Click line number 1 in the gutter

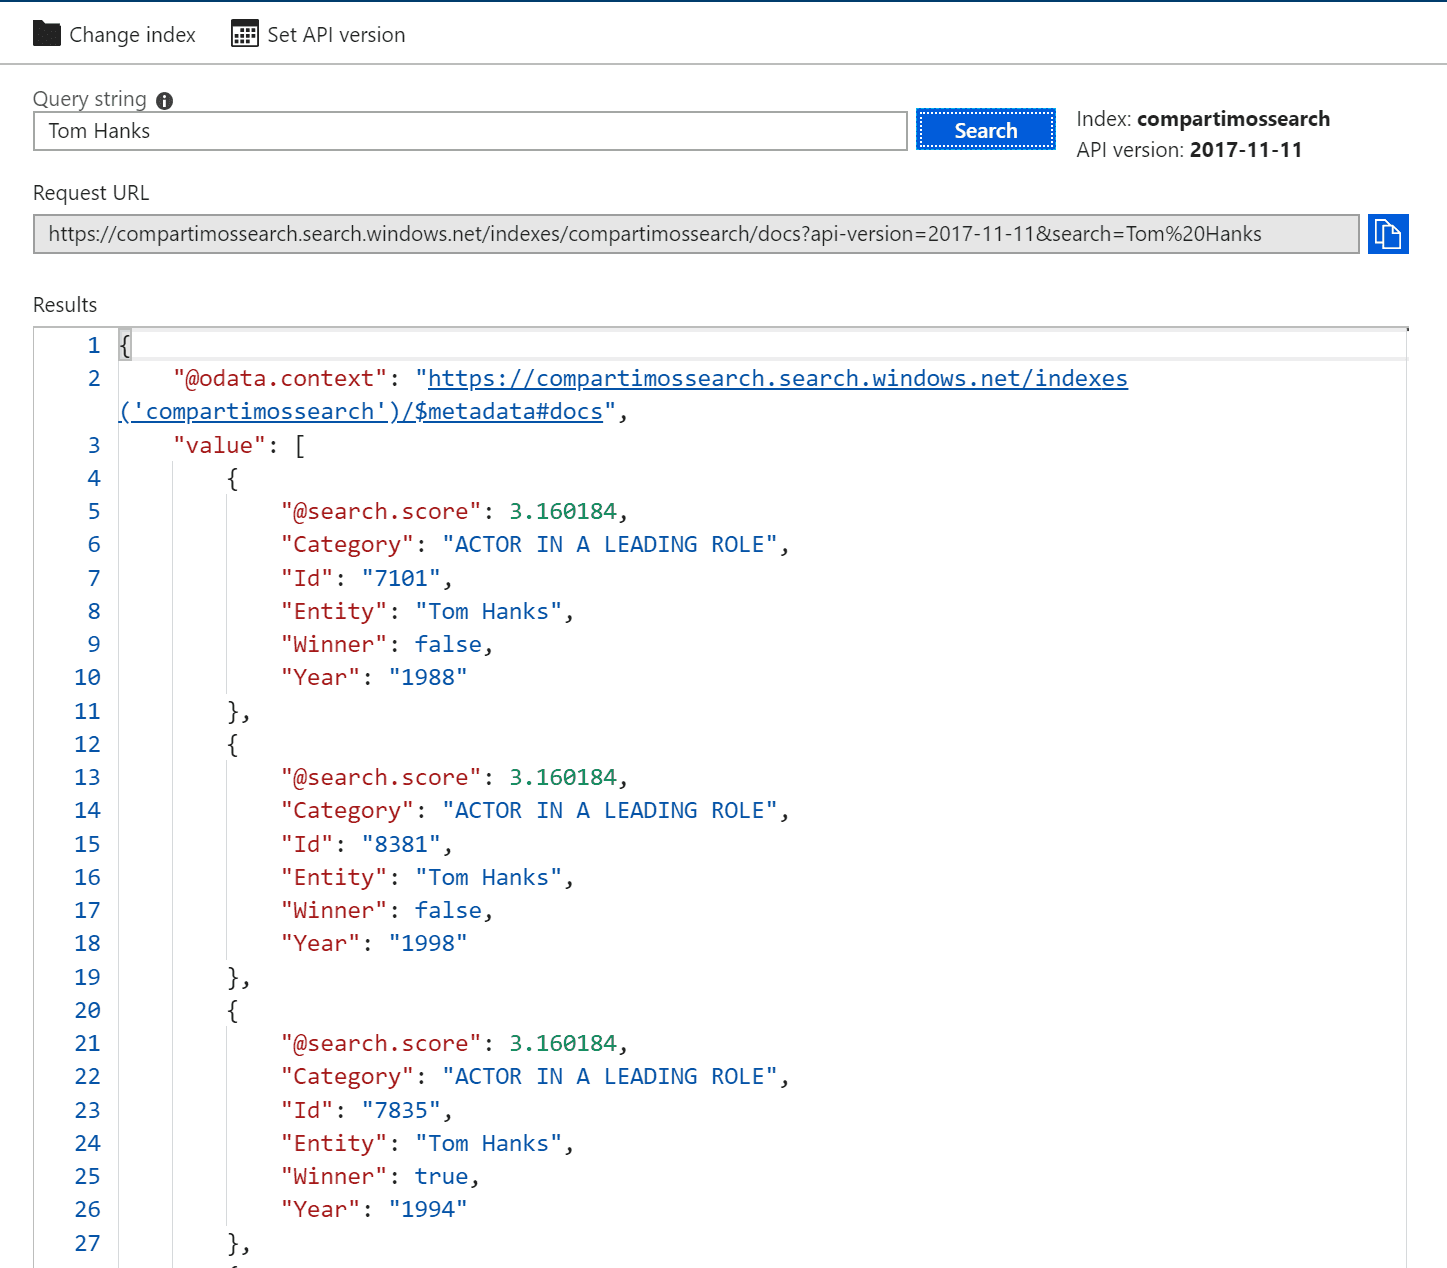click(94, 346)
